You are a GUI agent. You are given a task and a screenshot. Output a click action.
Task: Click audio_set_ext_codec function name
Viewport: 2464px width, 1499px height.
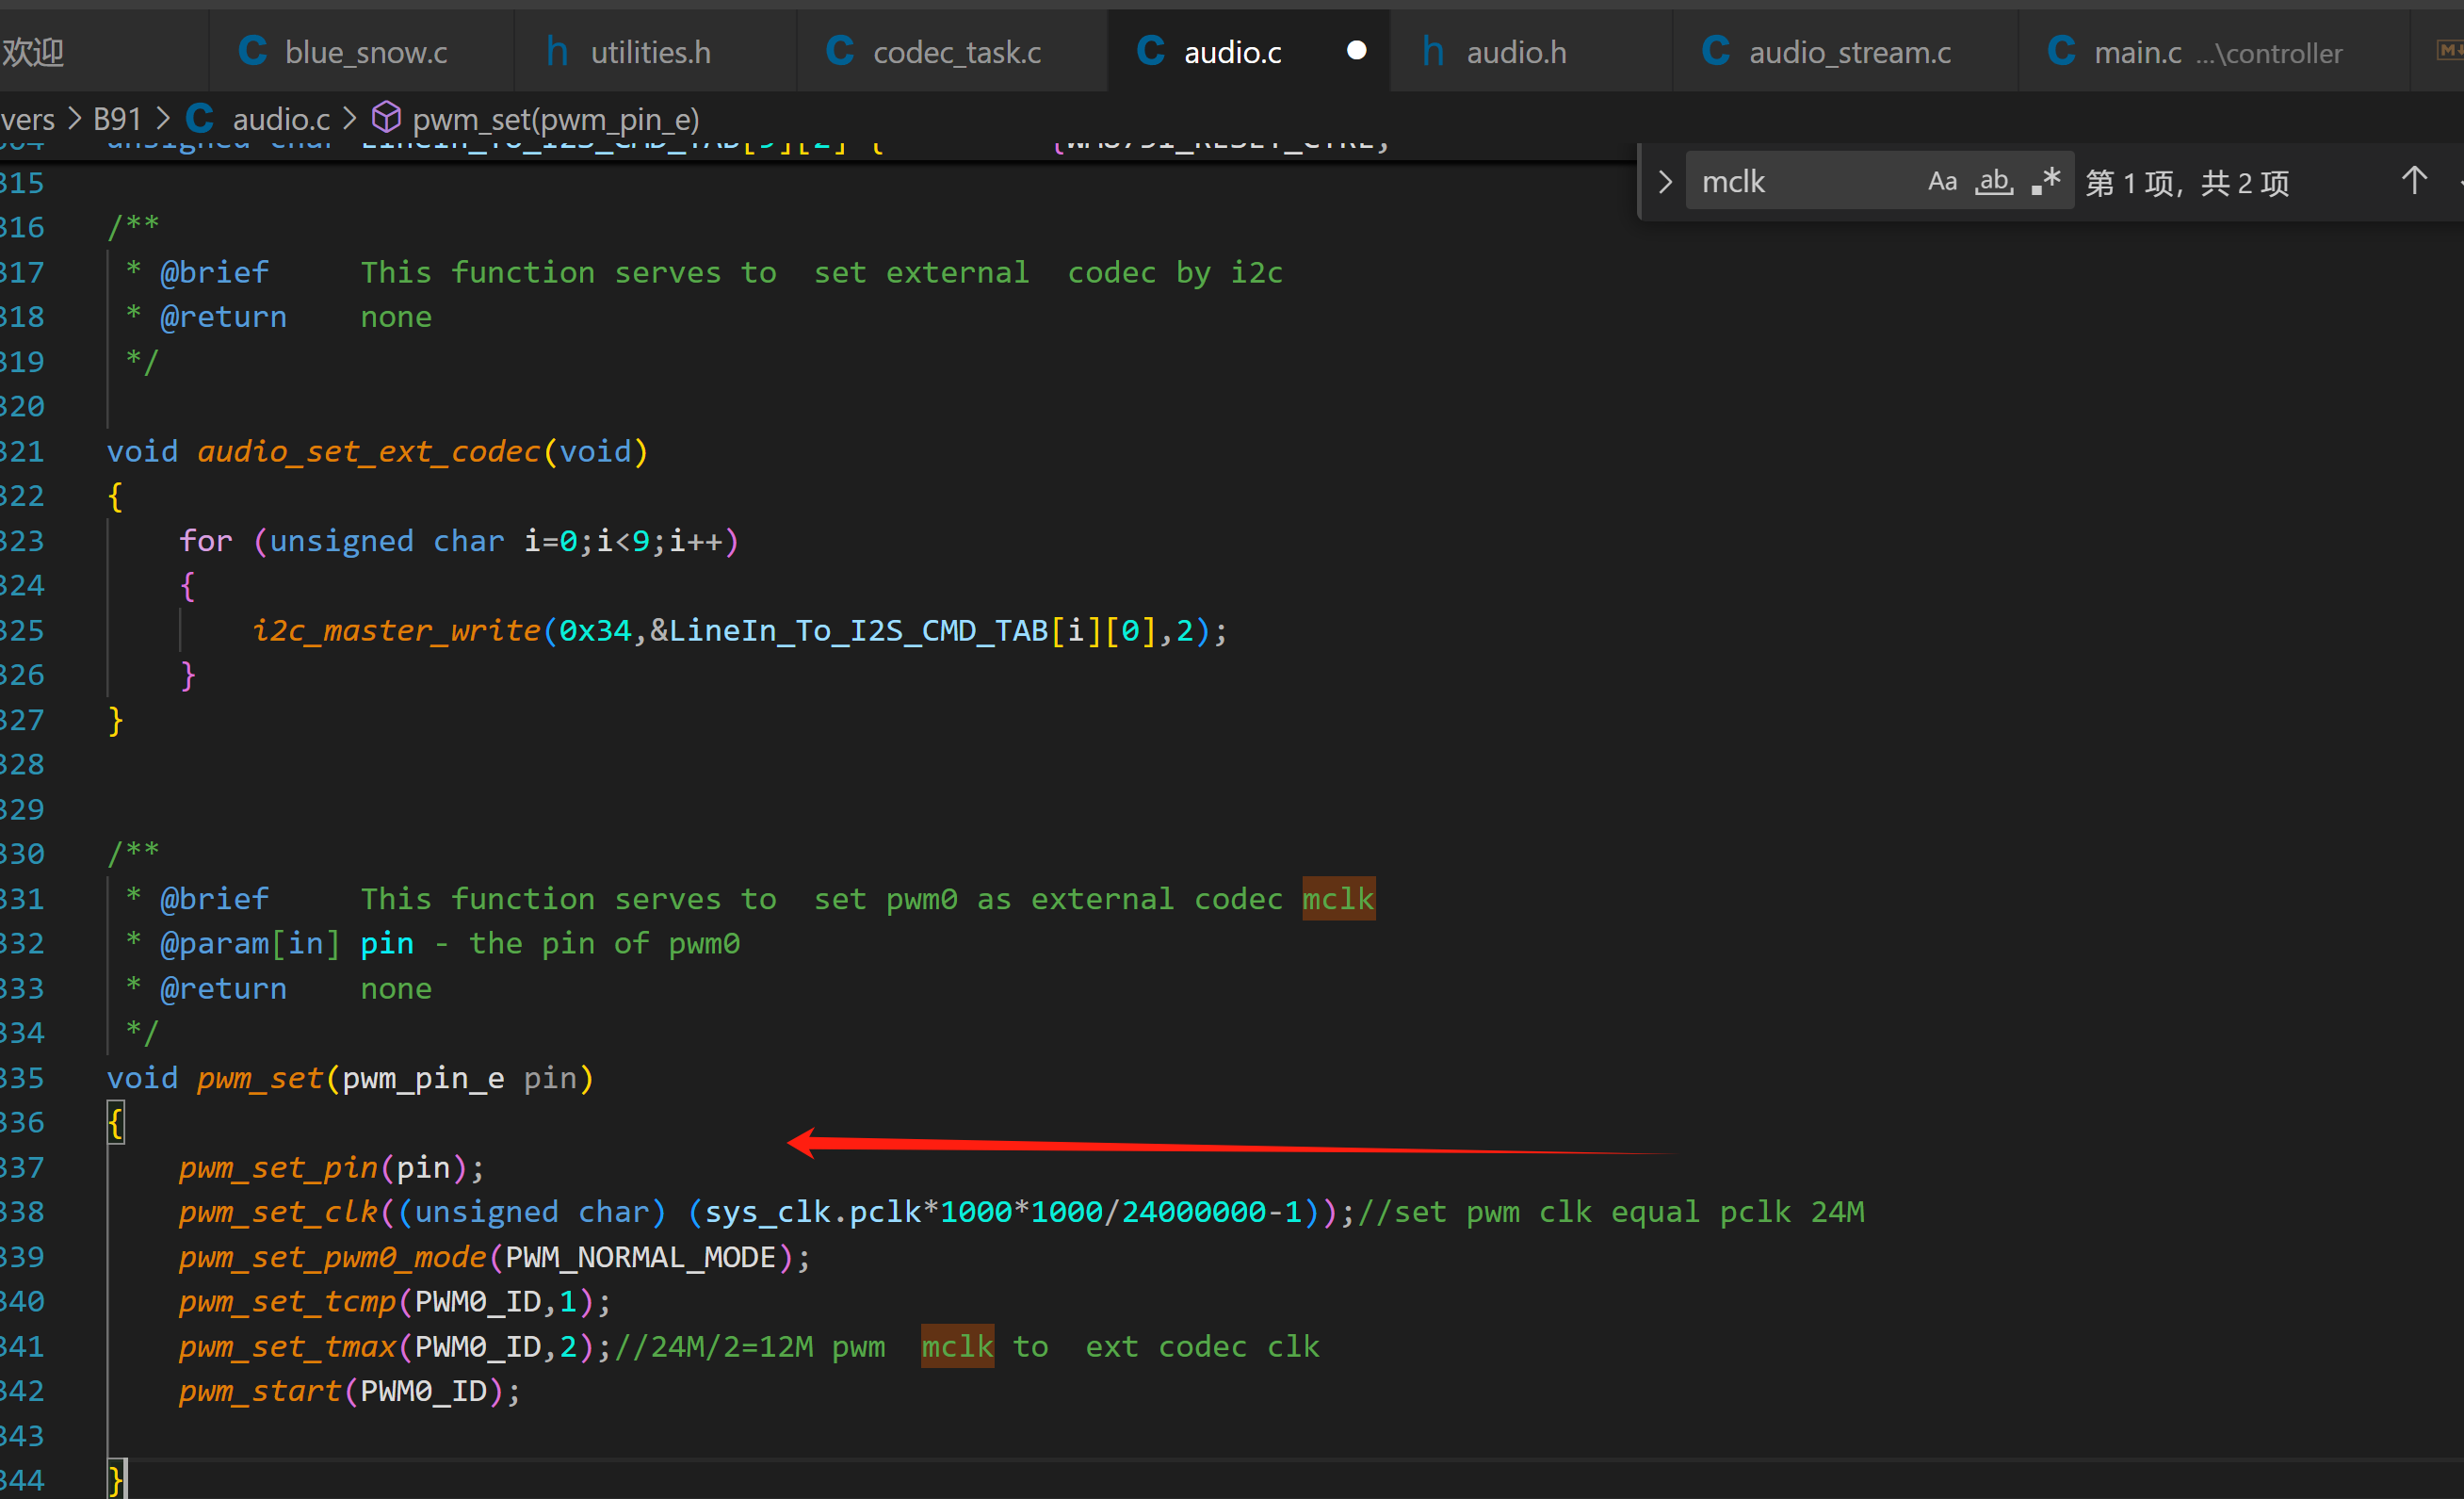click(x=369, y=451)
